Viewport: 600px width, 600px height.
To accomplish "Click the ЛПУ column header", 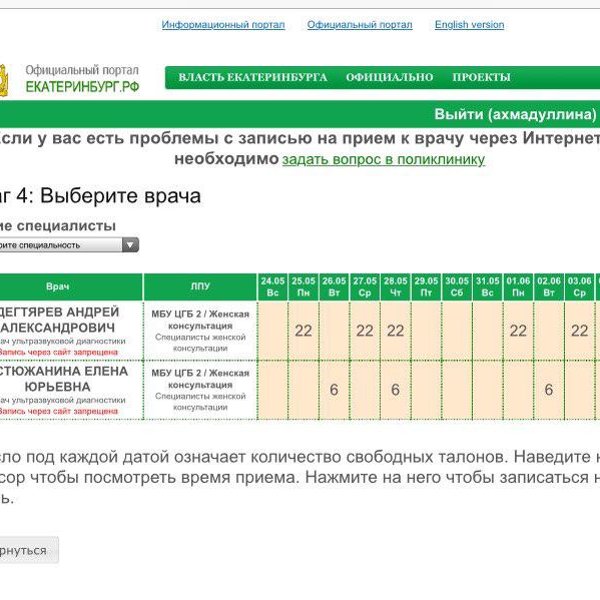I will pos(200,287).
